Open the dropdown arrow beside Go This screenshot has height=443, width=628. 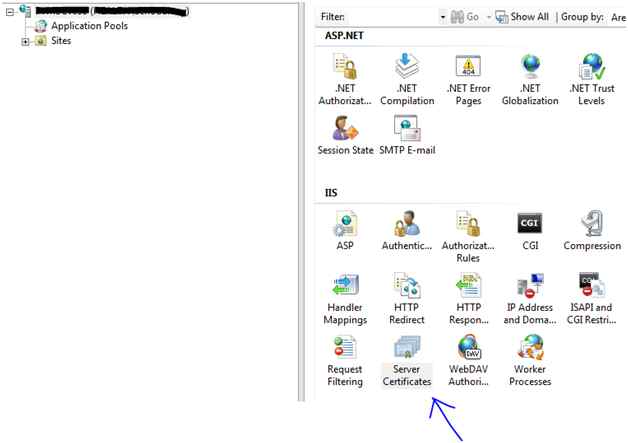click(488, 17)
